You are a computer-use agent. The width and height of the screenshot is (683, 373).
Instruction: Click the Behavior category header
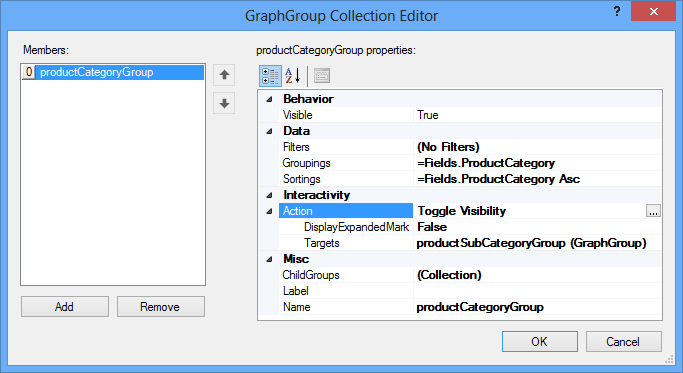pos(308,99)
